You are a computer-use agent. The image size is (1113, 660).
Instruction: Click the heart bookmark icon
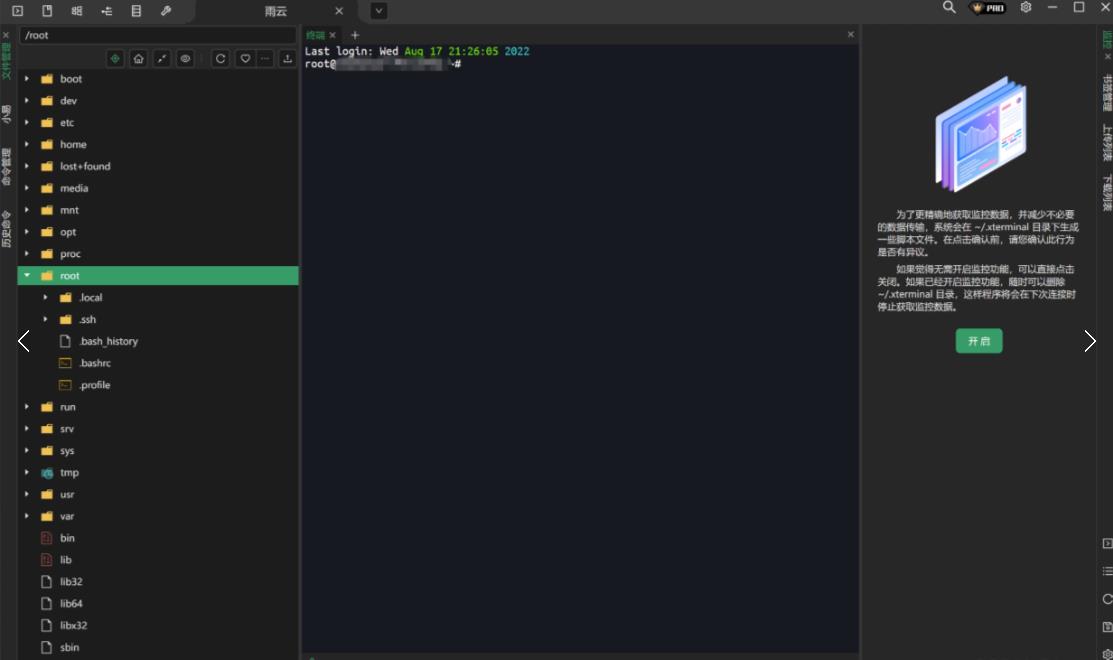(245, 59)
